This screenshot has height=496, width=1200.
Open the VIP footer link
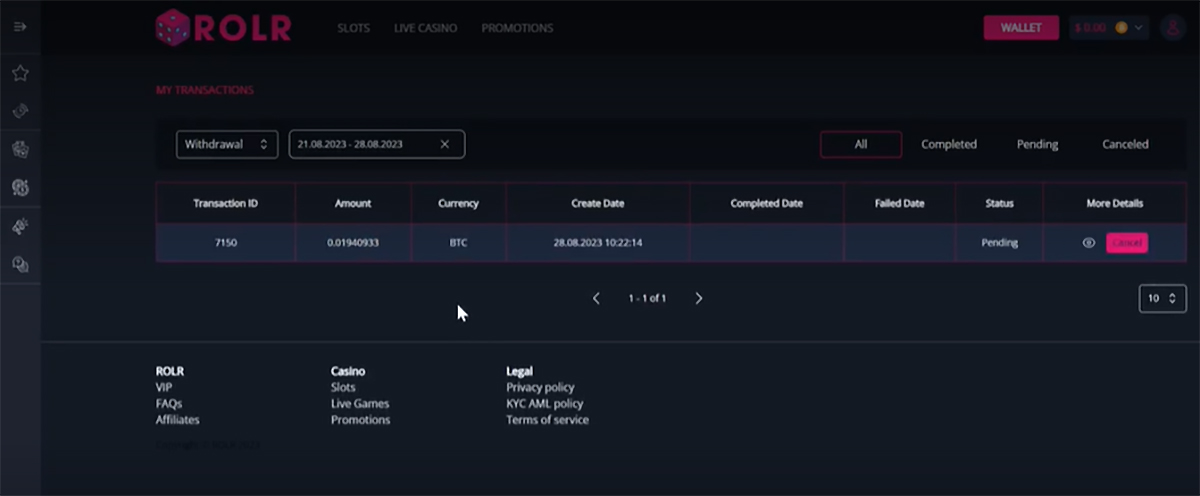pyautogui.click(x=164, y=387)
